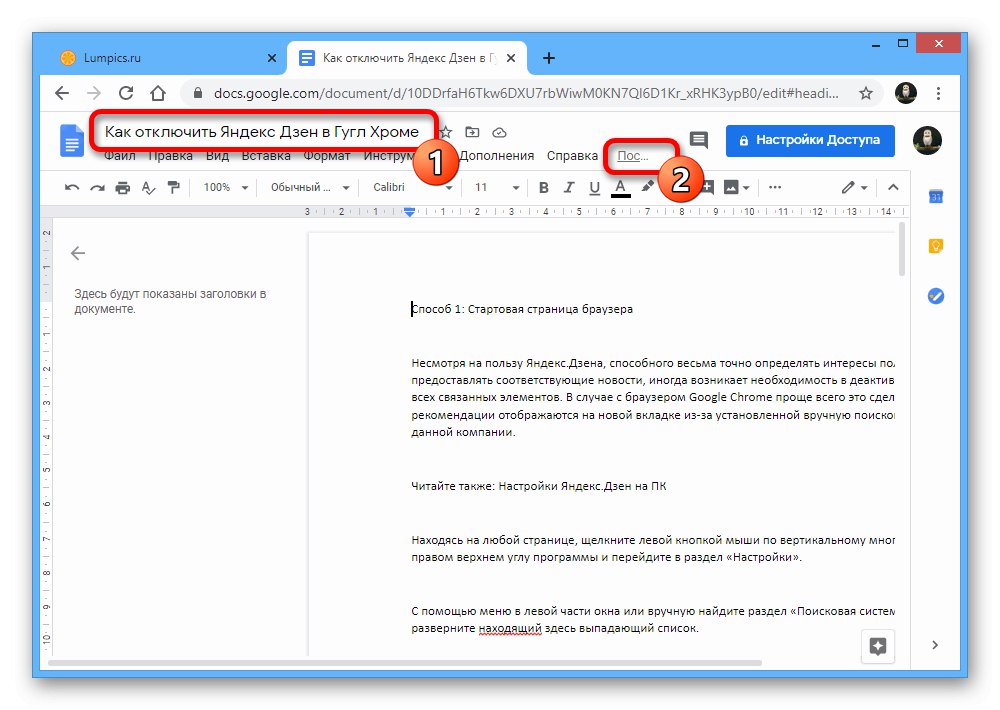This screenshot has height=710, width=1000.
Task: Open the Справка menu
Action: (x=572, y=156)
